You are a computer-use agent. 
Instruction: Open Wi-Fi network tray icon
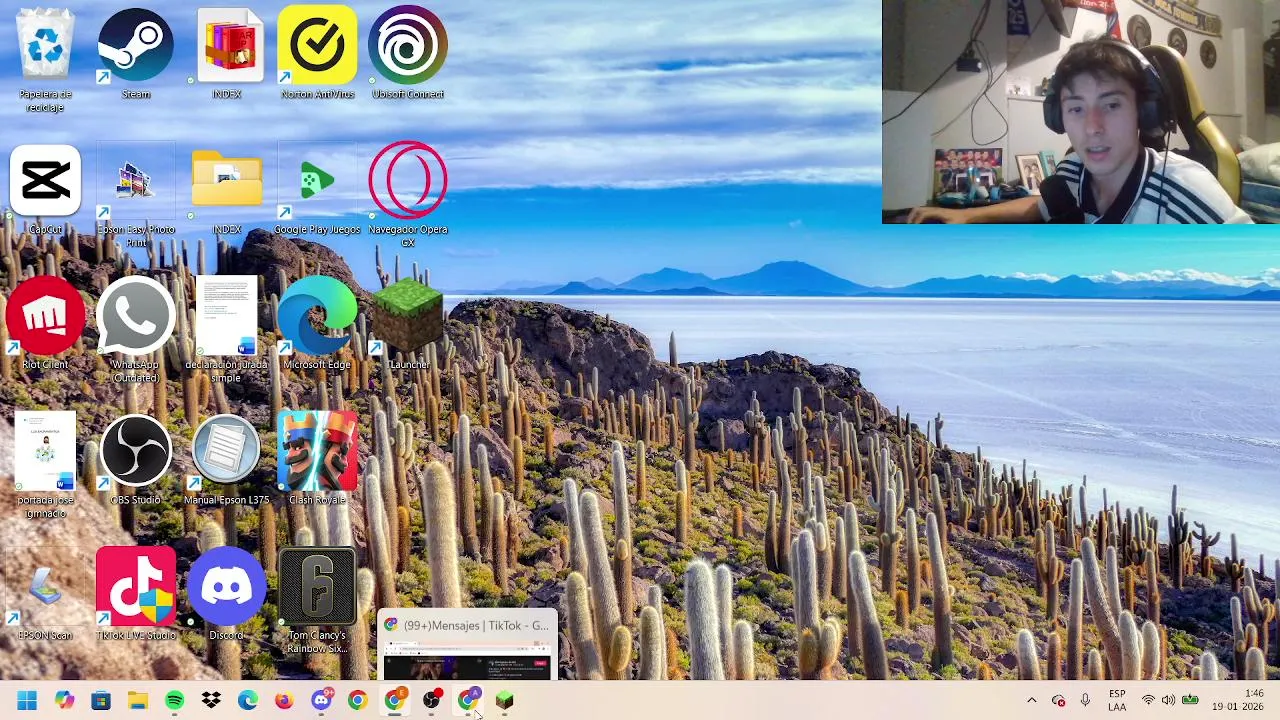point(1148,701)
